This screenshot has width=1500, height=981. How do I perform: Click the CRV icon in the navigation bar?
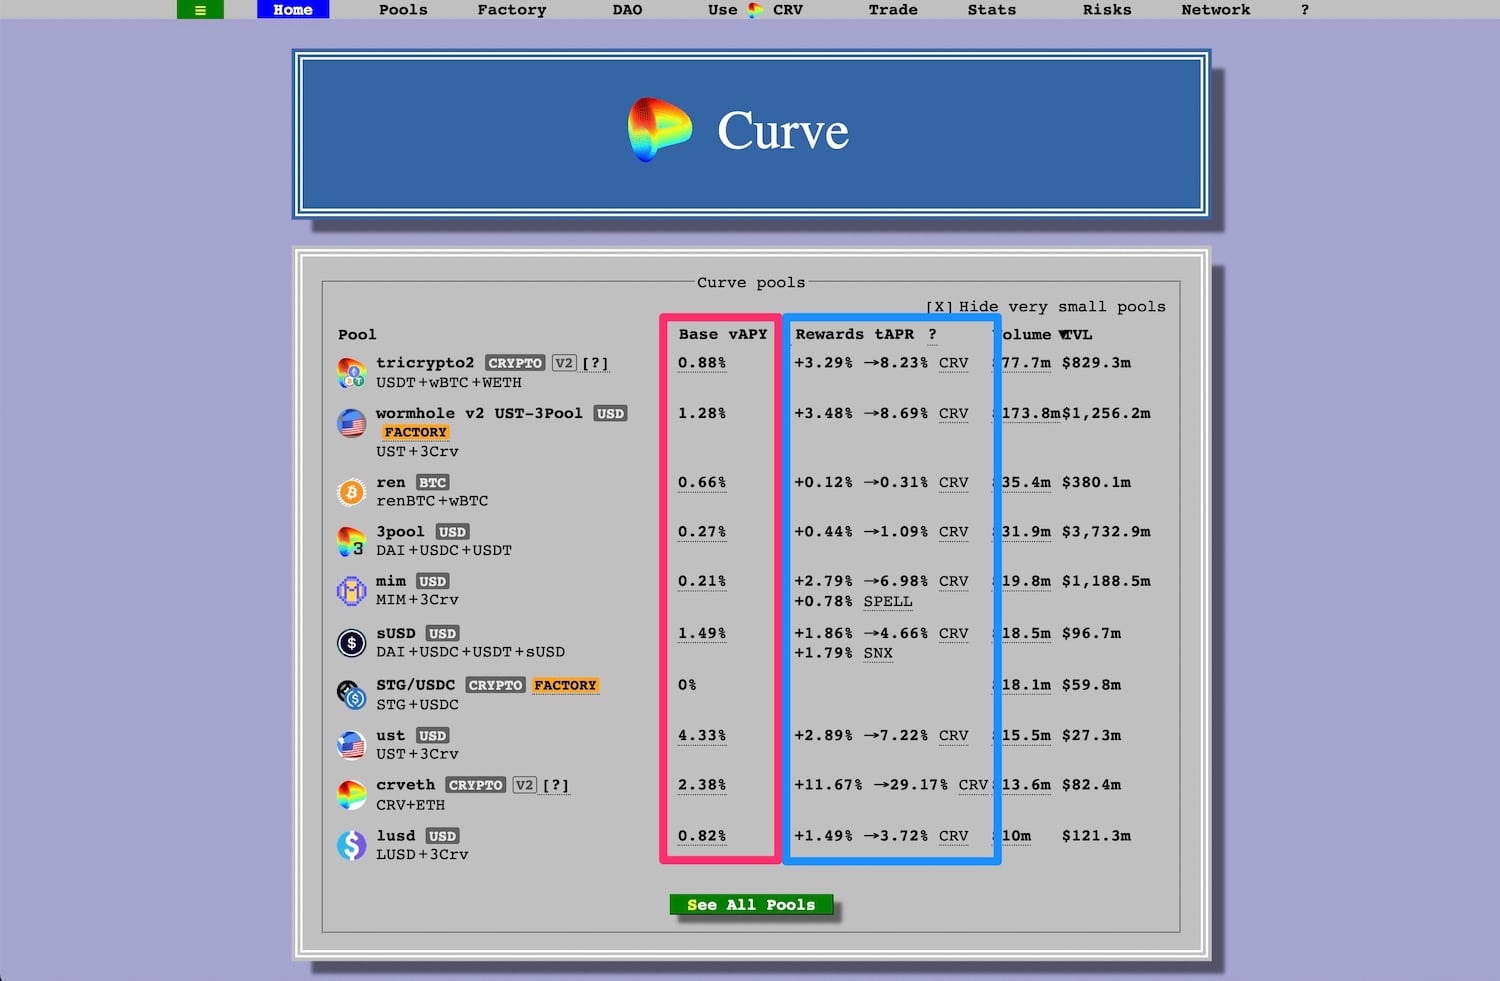click(x=756, y=10)
